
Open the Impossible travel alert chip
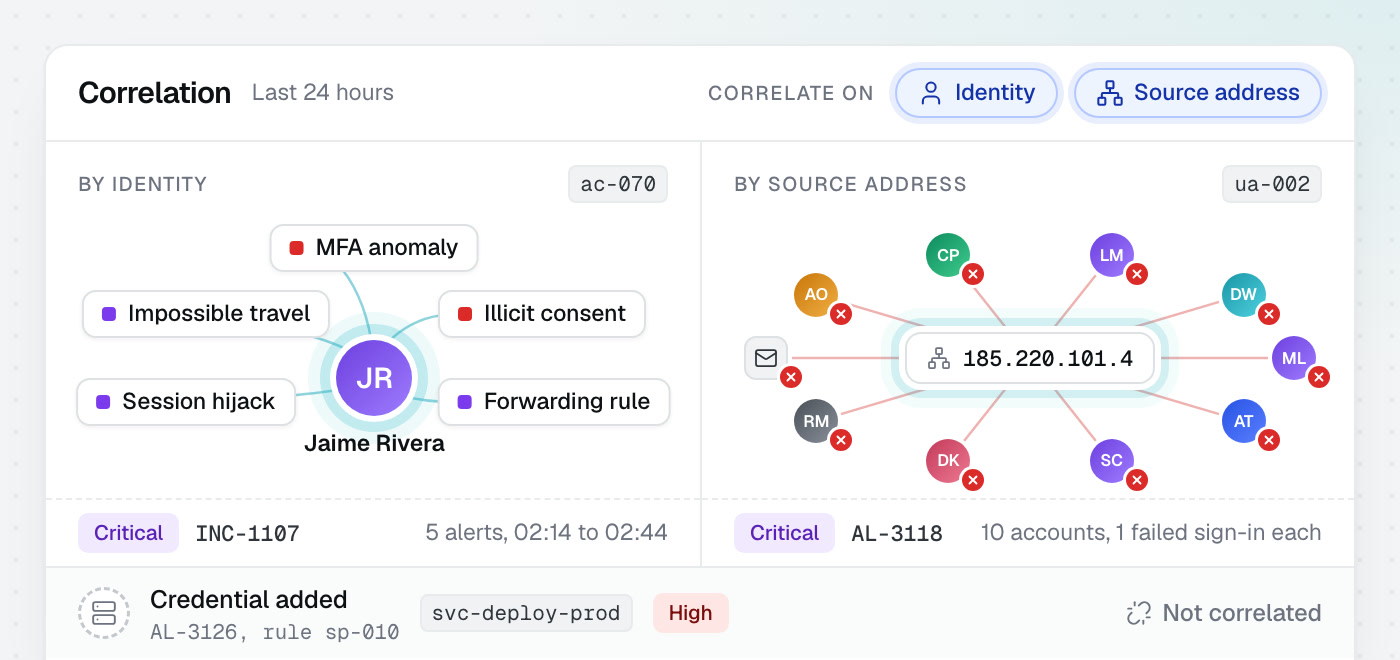click(206, 314)
